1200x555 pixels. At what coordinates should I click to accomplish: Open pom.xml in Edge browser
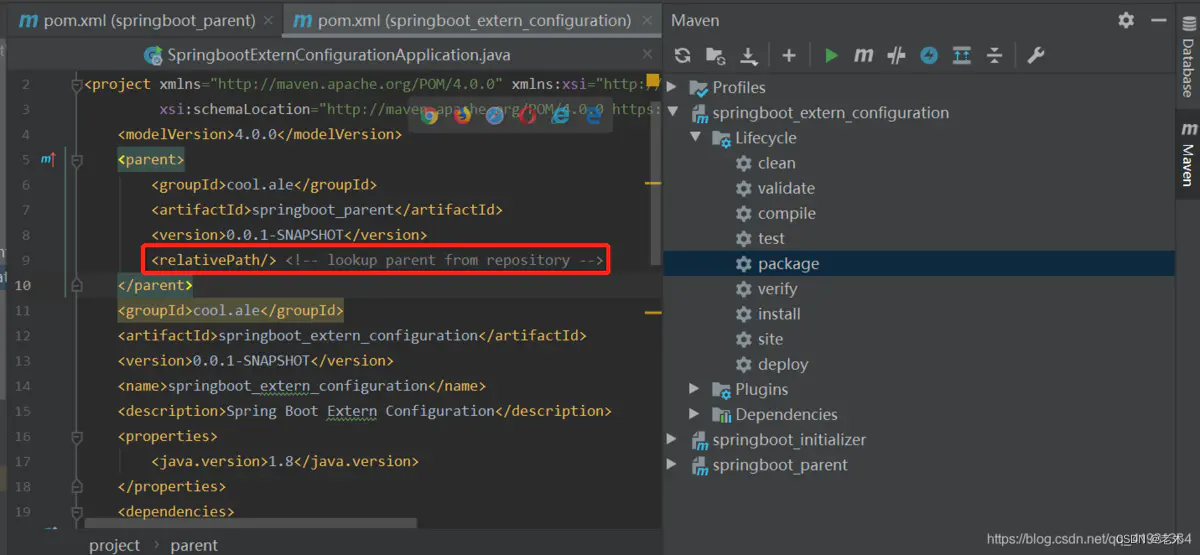click(x=594, y=115)
